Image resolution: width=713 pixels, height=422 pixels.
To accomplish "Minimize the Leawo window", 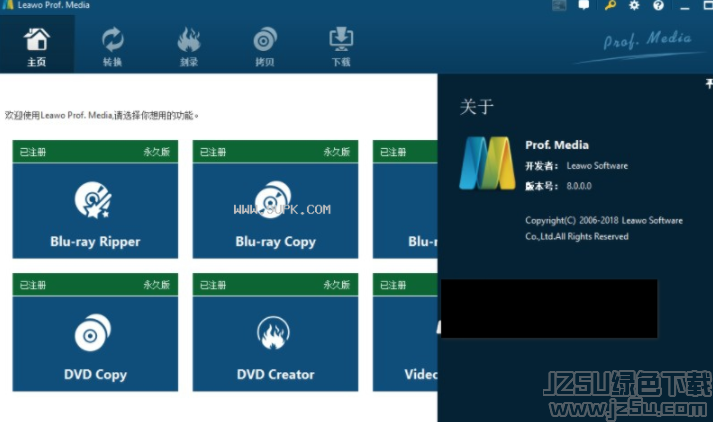I will 684,6.
